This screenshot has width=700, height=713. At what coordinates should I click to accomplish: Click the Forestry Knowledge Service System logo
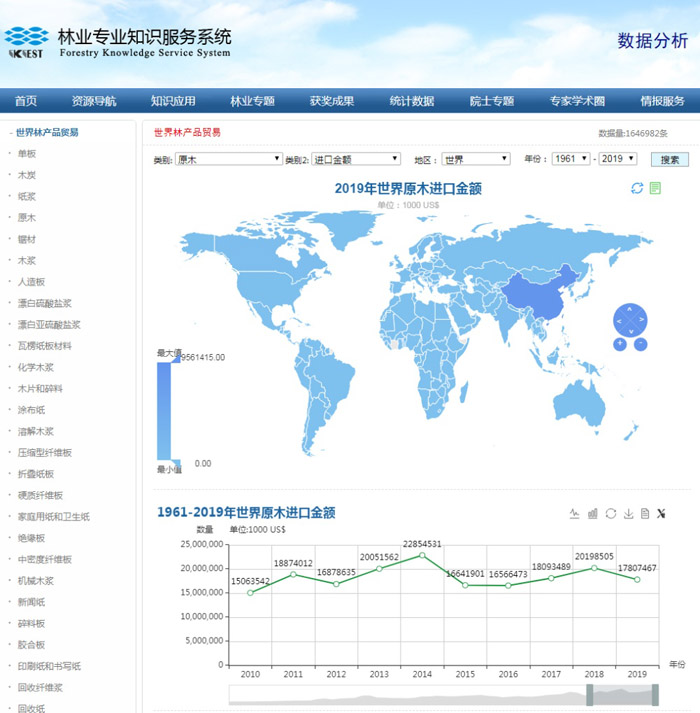118,43
